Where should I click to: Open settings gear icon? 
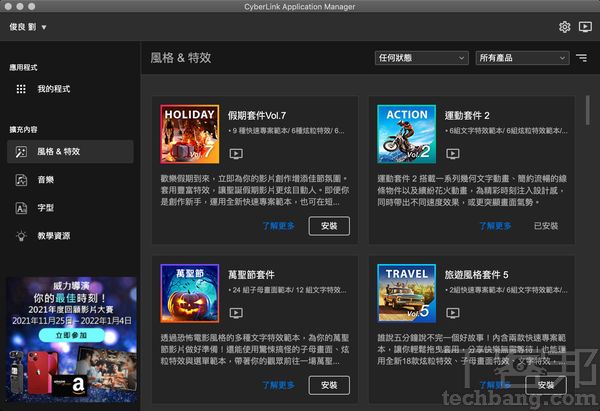(564, 27)
